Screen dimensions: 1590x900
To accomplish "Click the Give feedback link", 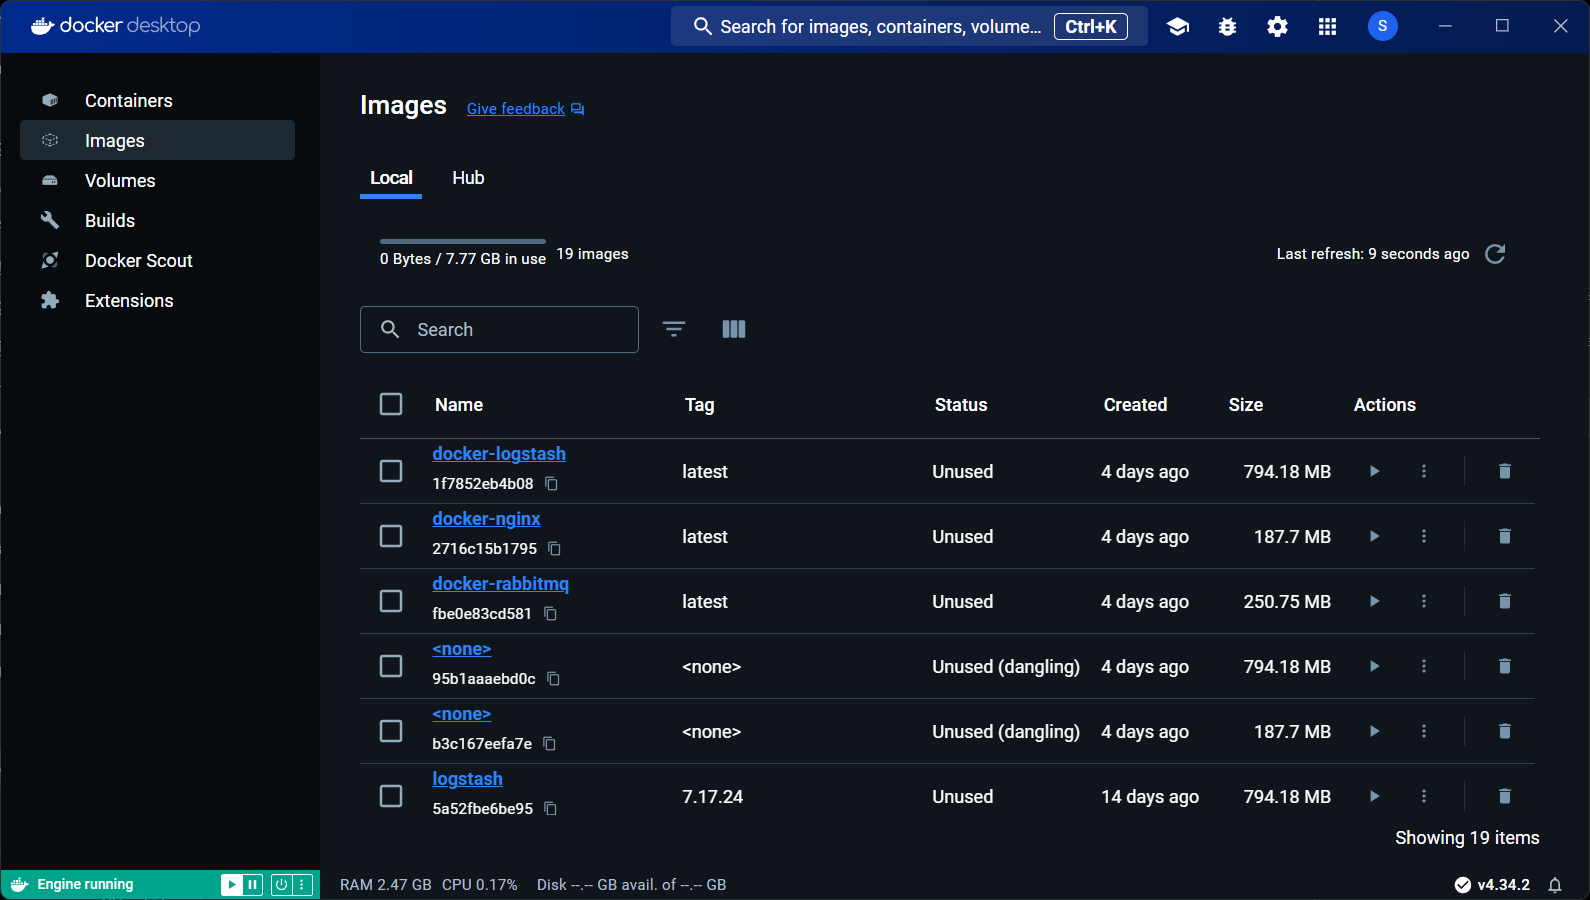I will (x=525, y=109).
